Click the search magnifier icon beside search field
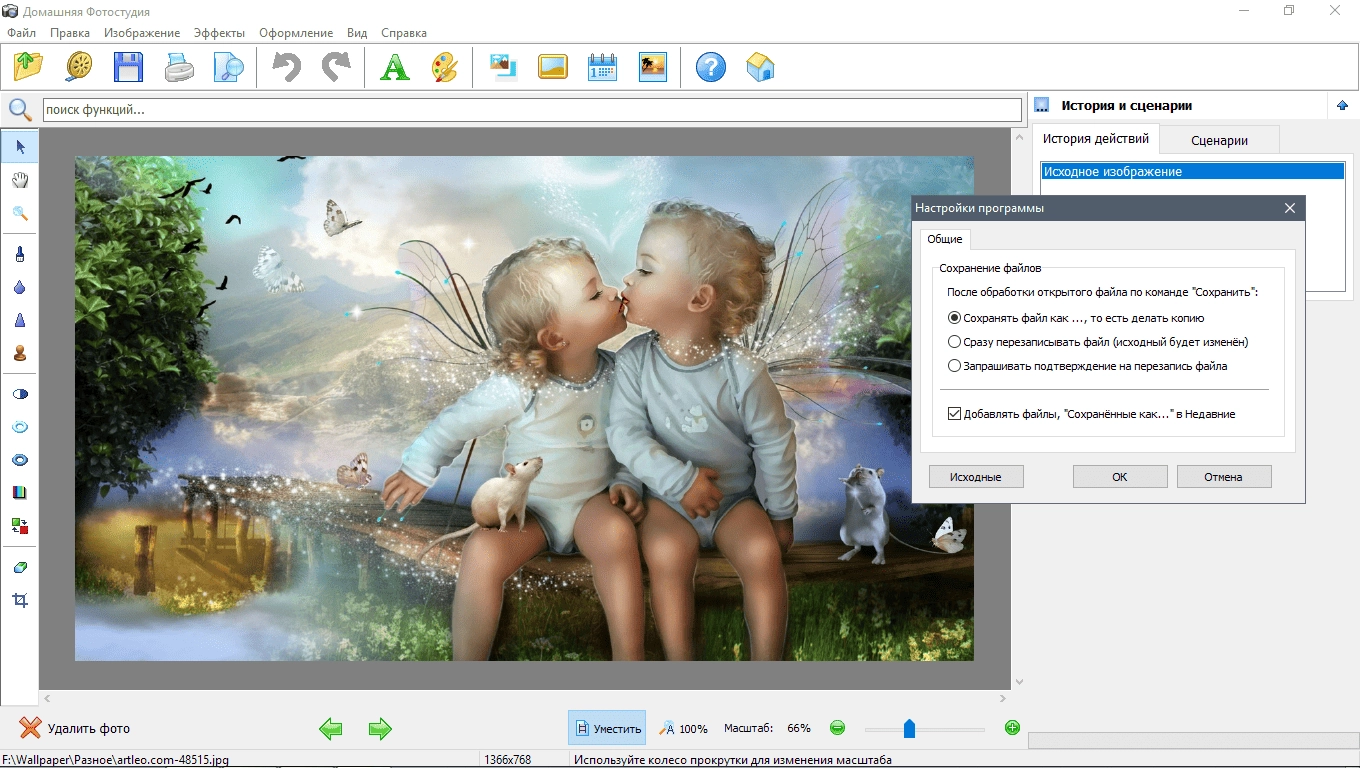Viewport: 1360px width, 768px height. (x=20, y=110)
